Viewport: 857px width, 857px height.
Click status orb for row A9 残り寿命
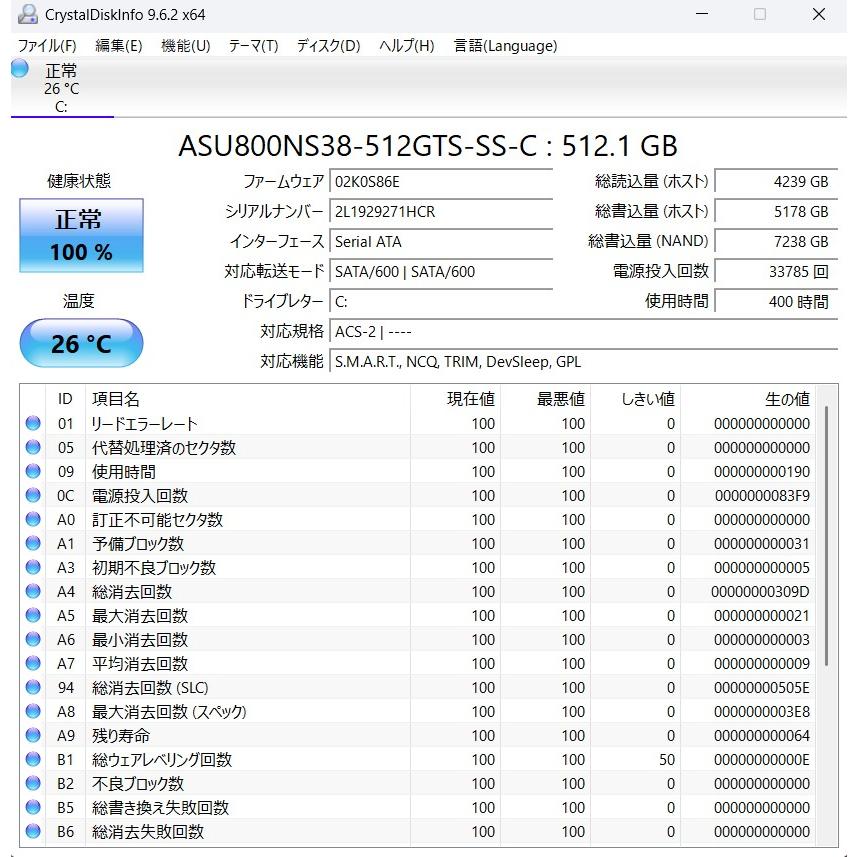pyautogui.click(x=33, y=735)
